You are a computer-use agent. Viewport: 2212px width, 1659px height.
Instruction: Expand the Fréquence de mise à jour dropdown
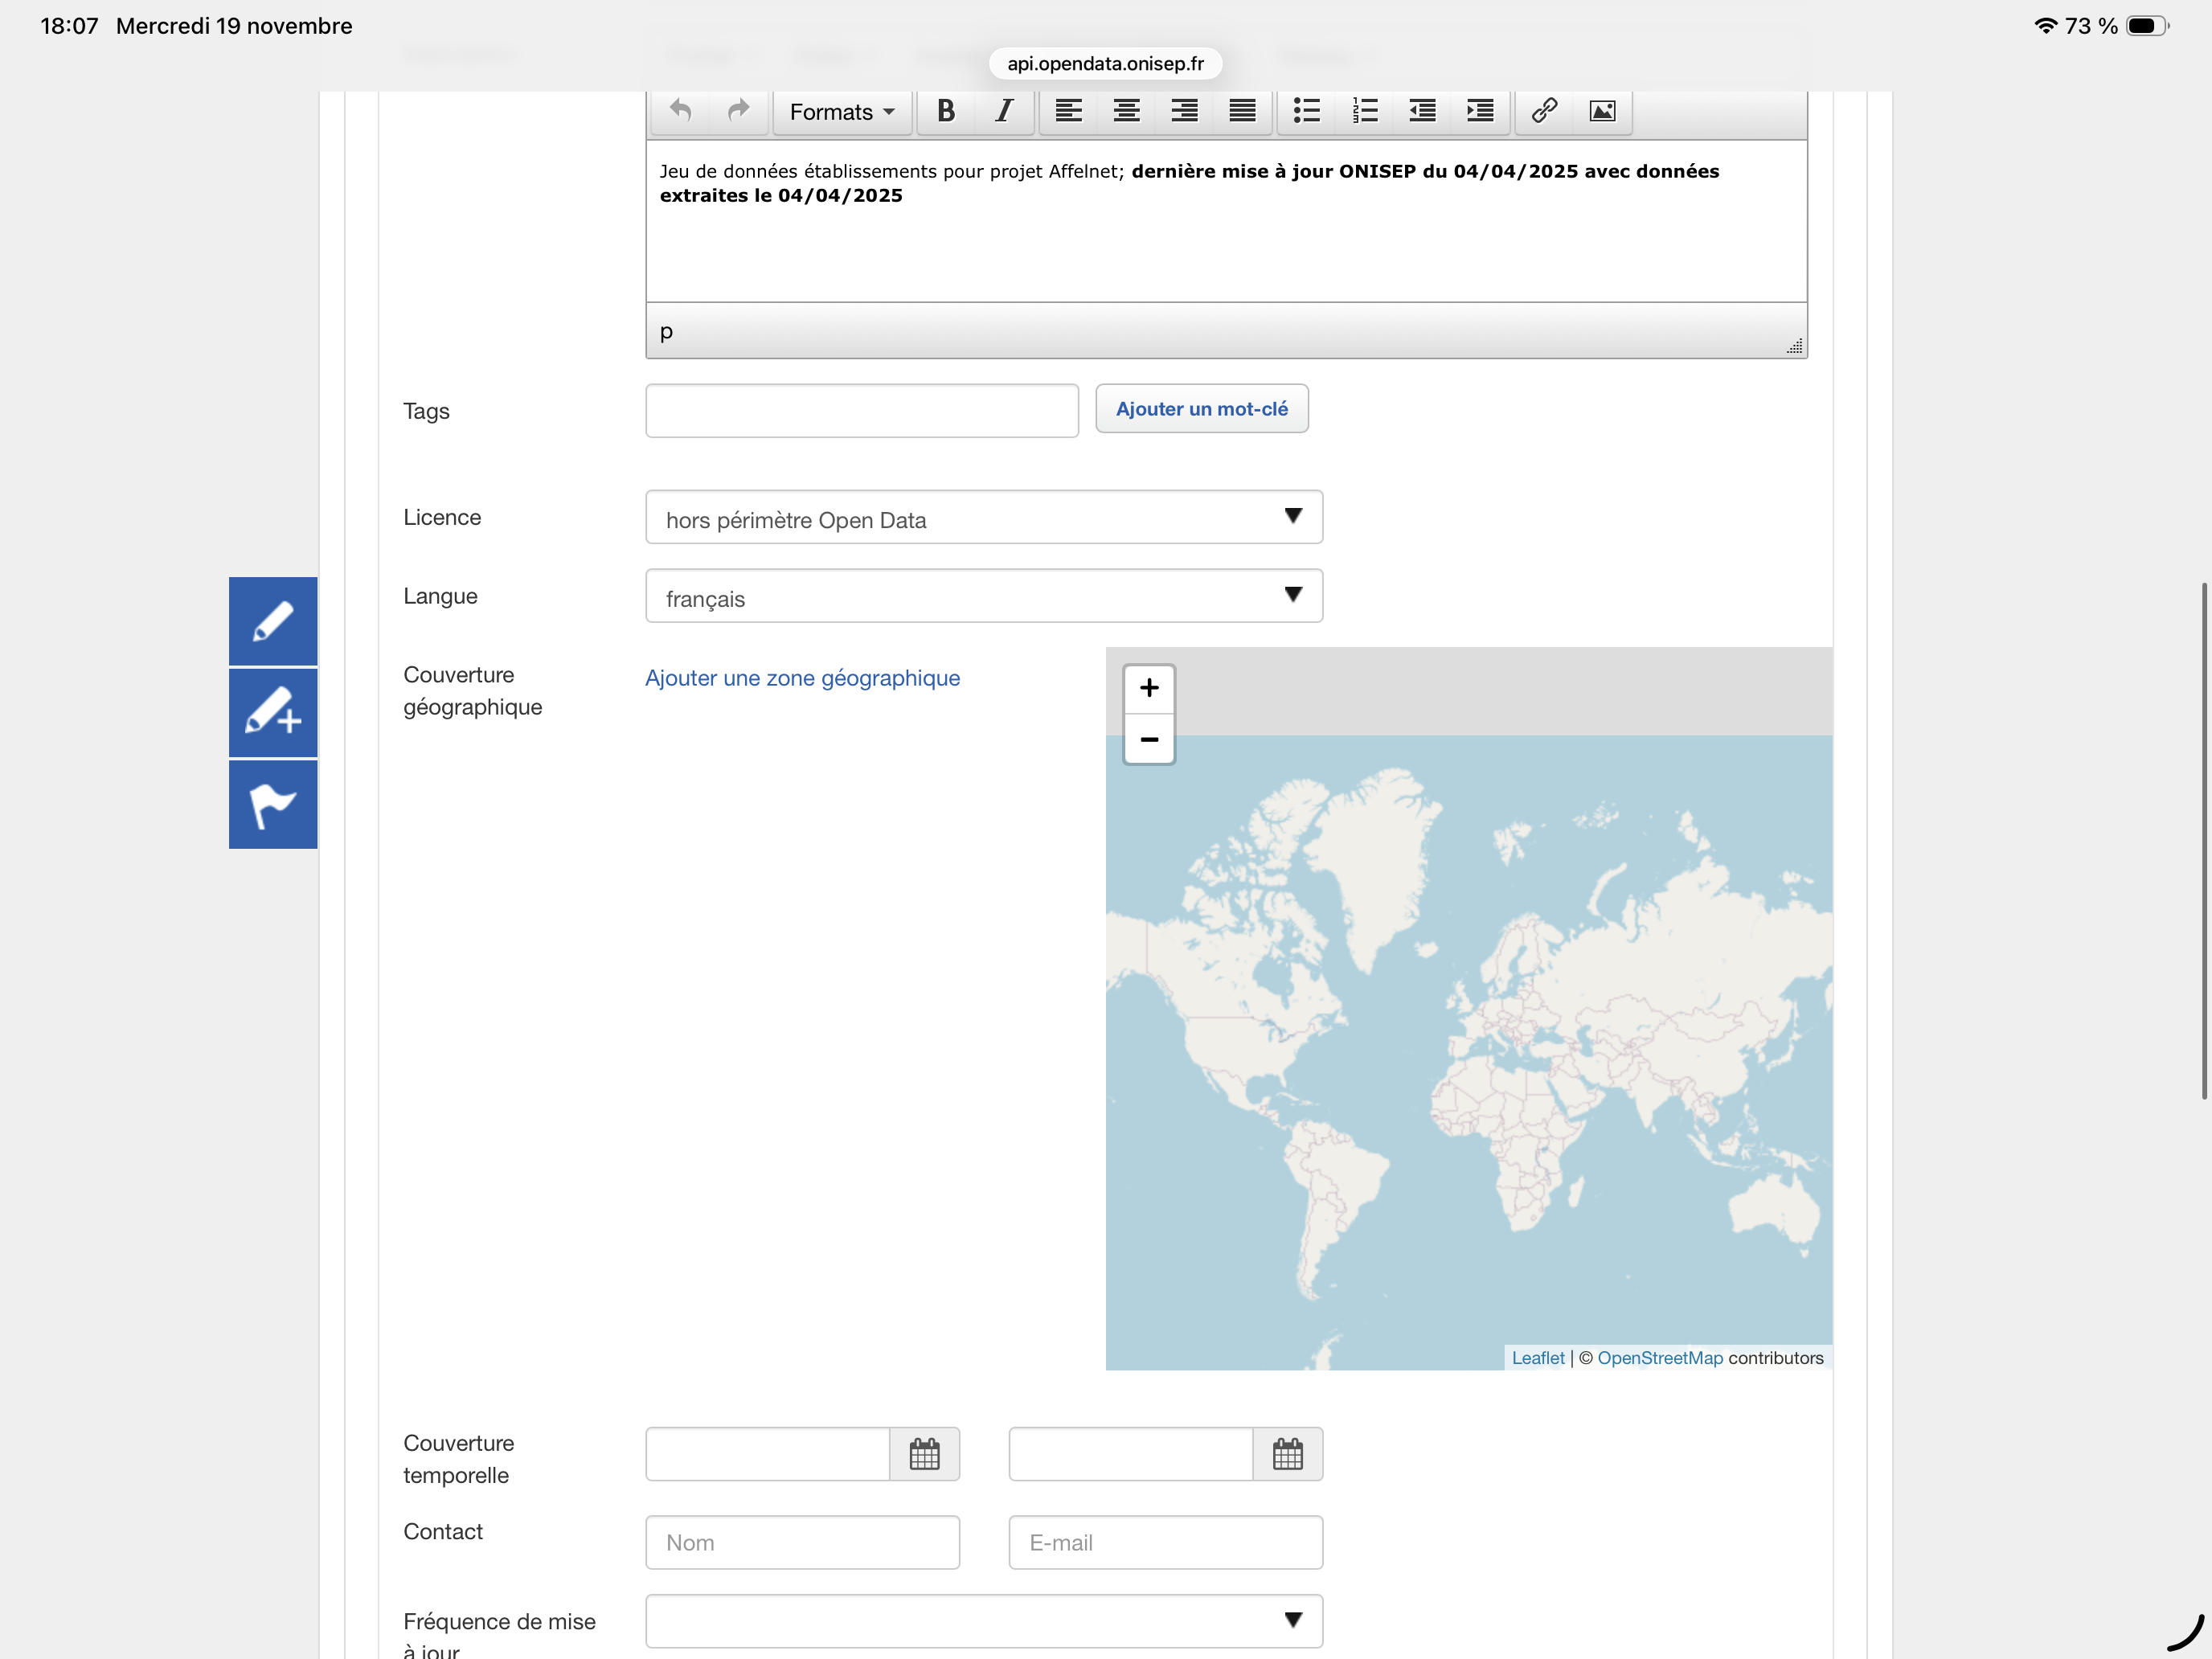983,1621
